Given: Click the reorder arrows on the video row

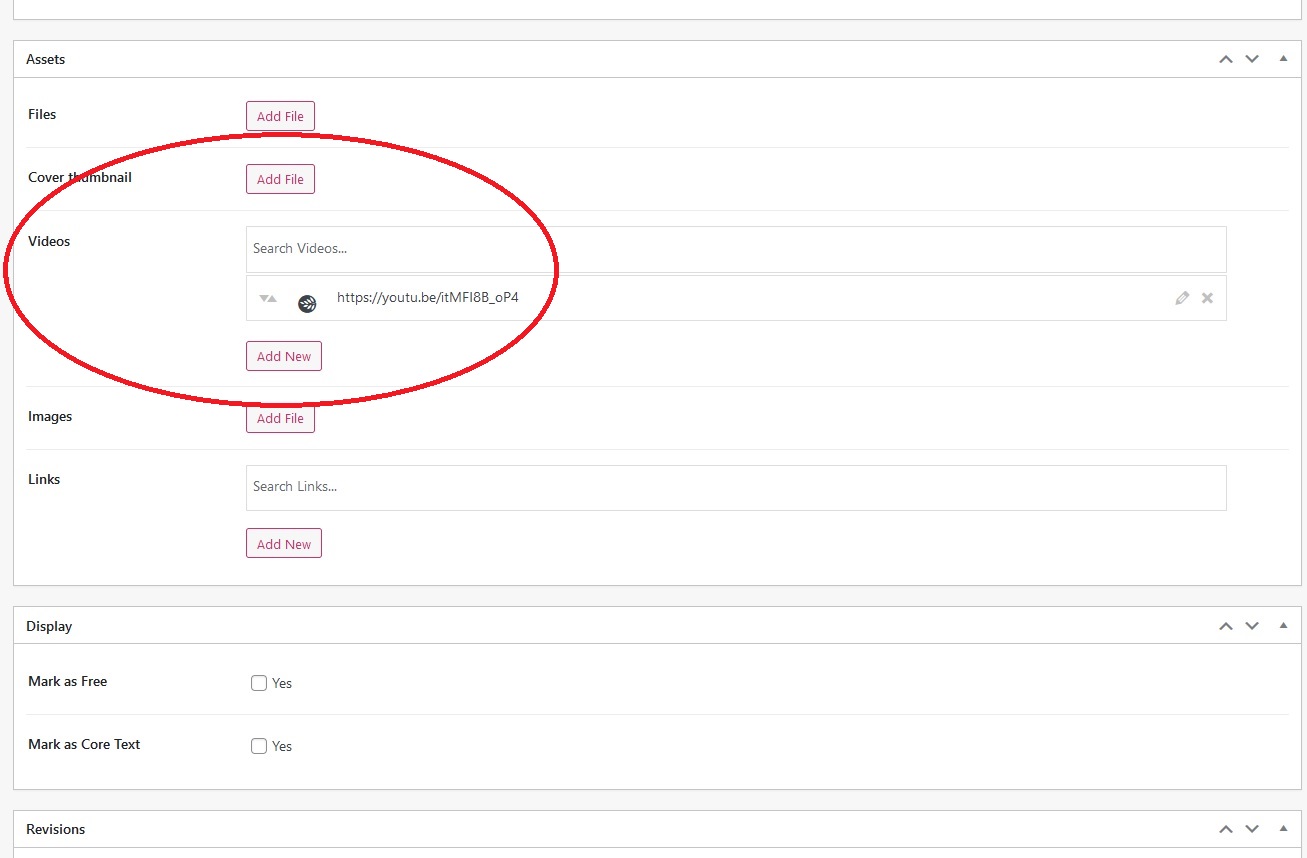Looking at the screenshot, I should tap(266, 297).
